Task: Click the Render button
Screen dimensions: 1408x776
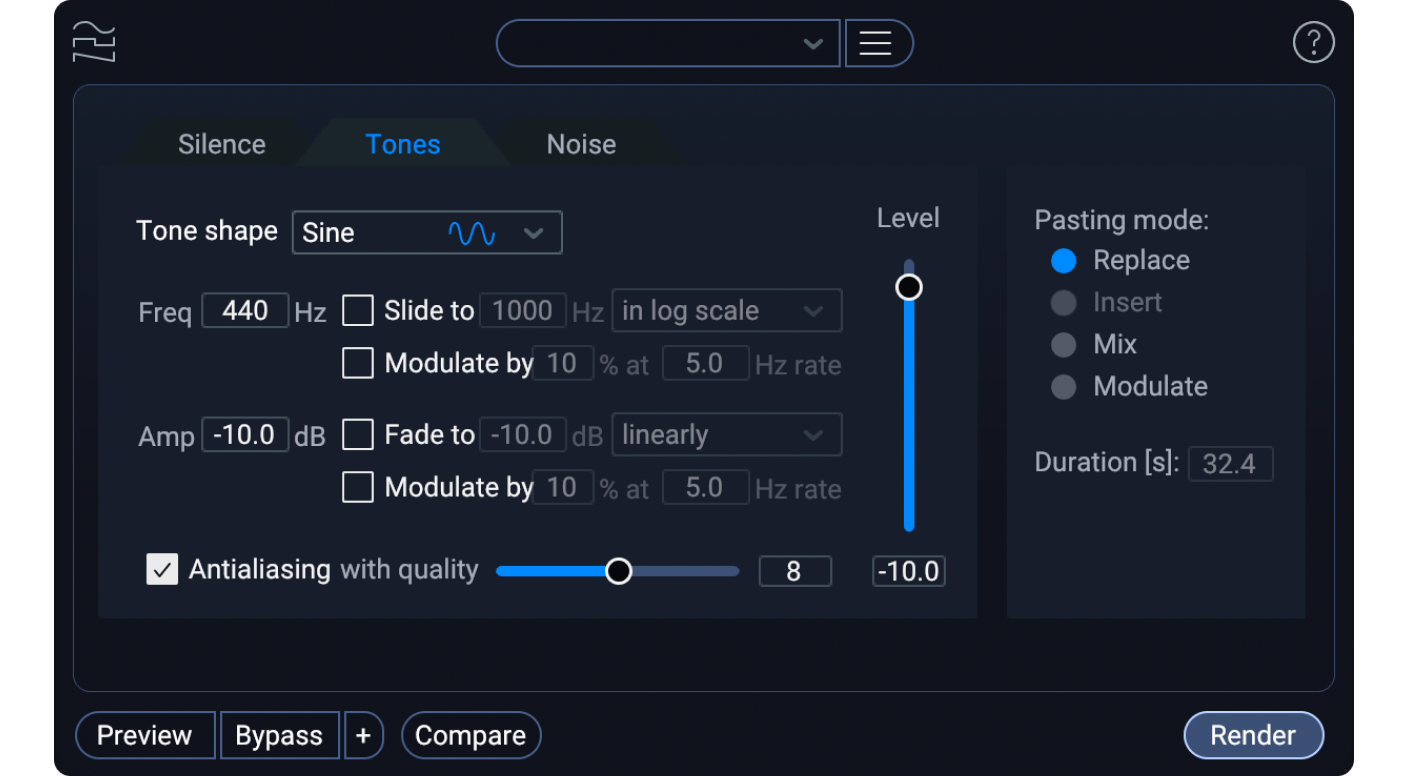Action: click(1253, 736)
